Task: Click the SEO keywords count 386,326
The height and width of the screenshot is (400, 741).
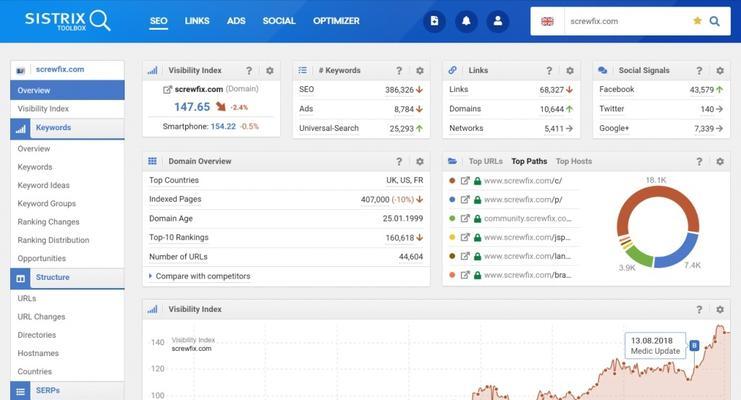Action: tap(399, 90)
